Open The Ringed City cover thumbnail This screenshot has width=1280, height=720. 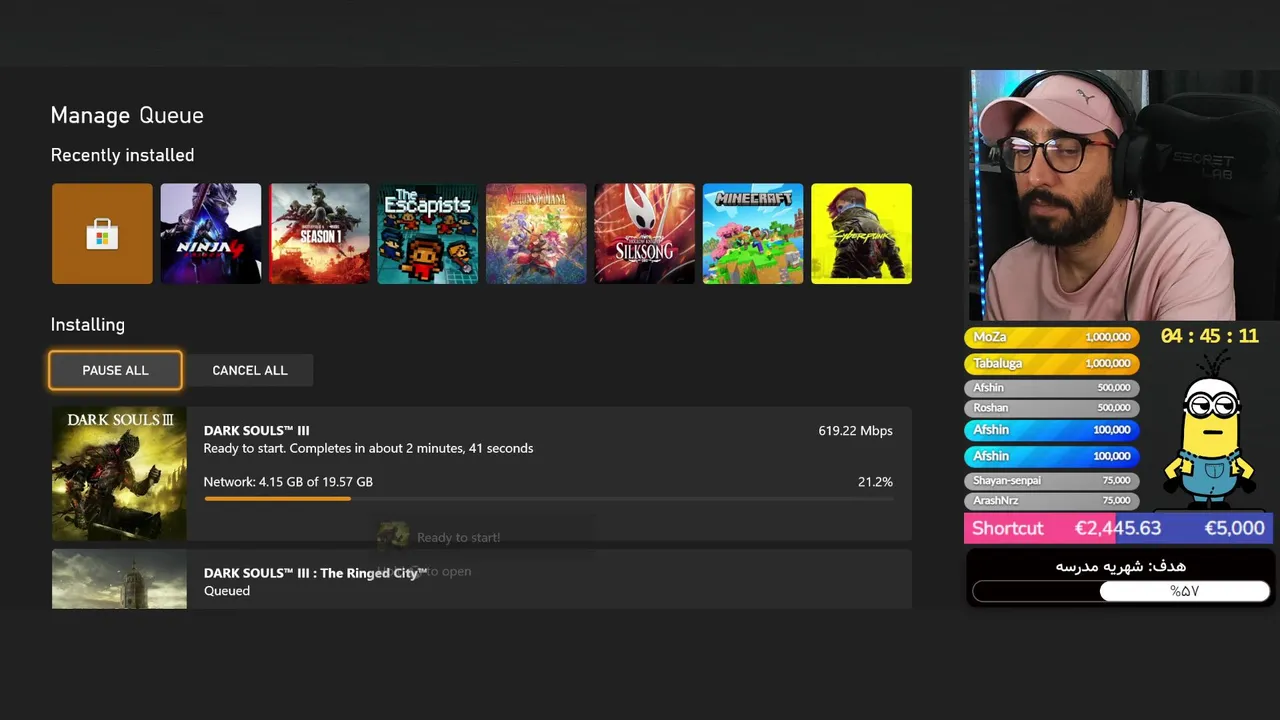coord(119,579)
